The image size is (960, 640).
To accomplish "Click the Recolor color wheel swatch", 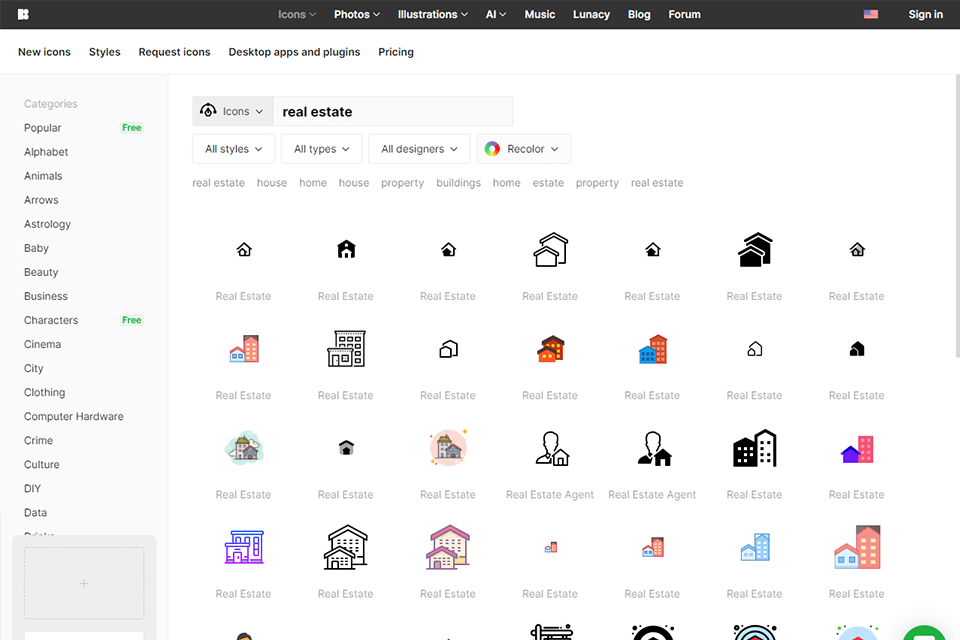I will 492,149.
